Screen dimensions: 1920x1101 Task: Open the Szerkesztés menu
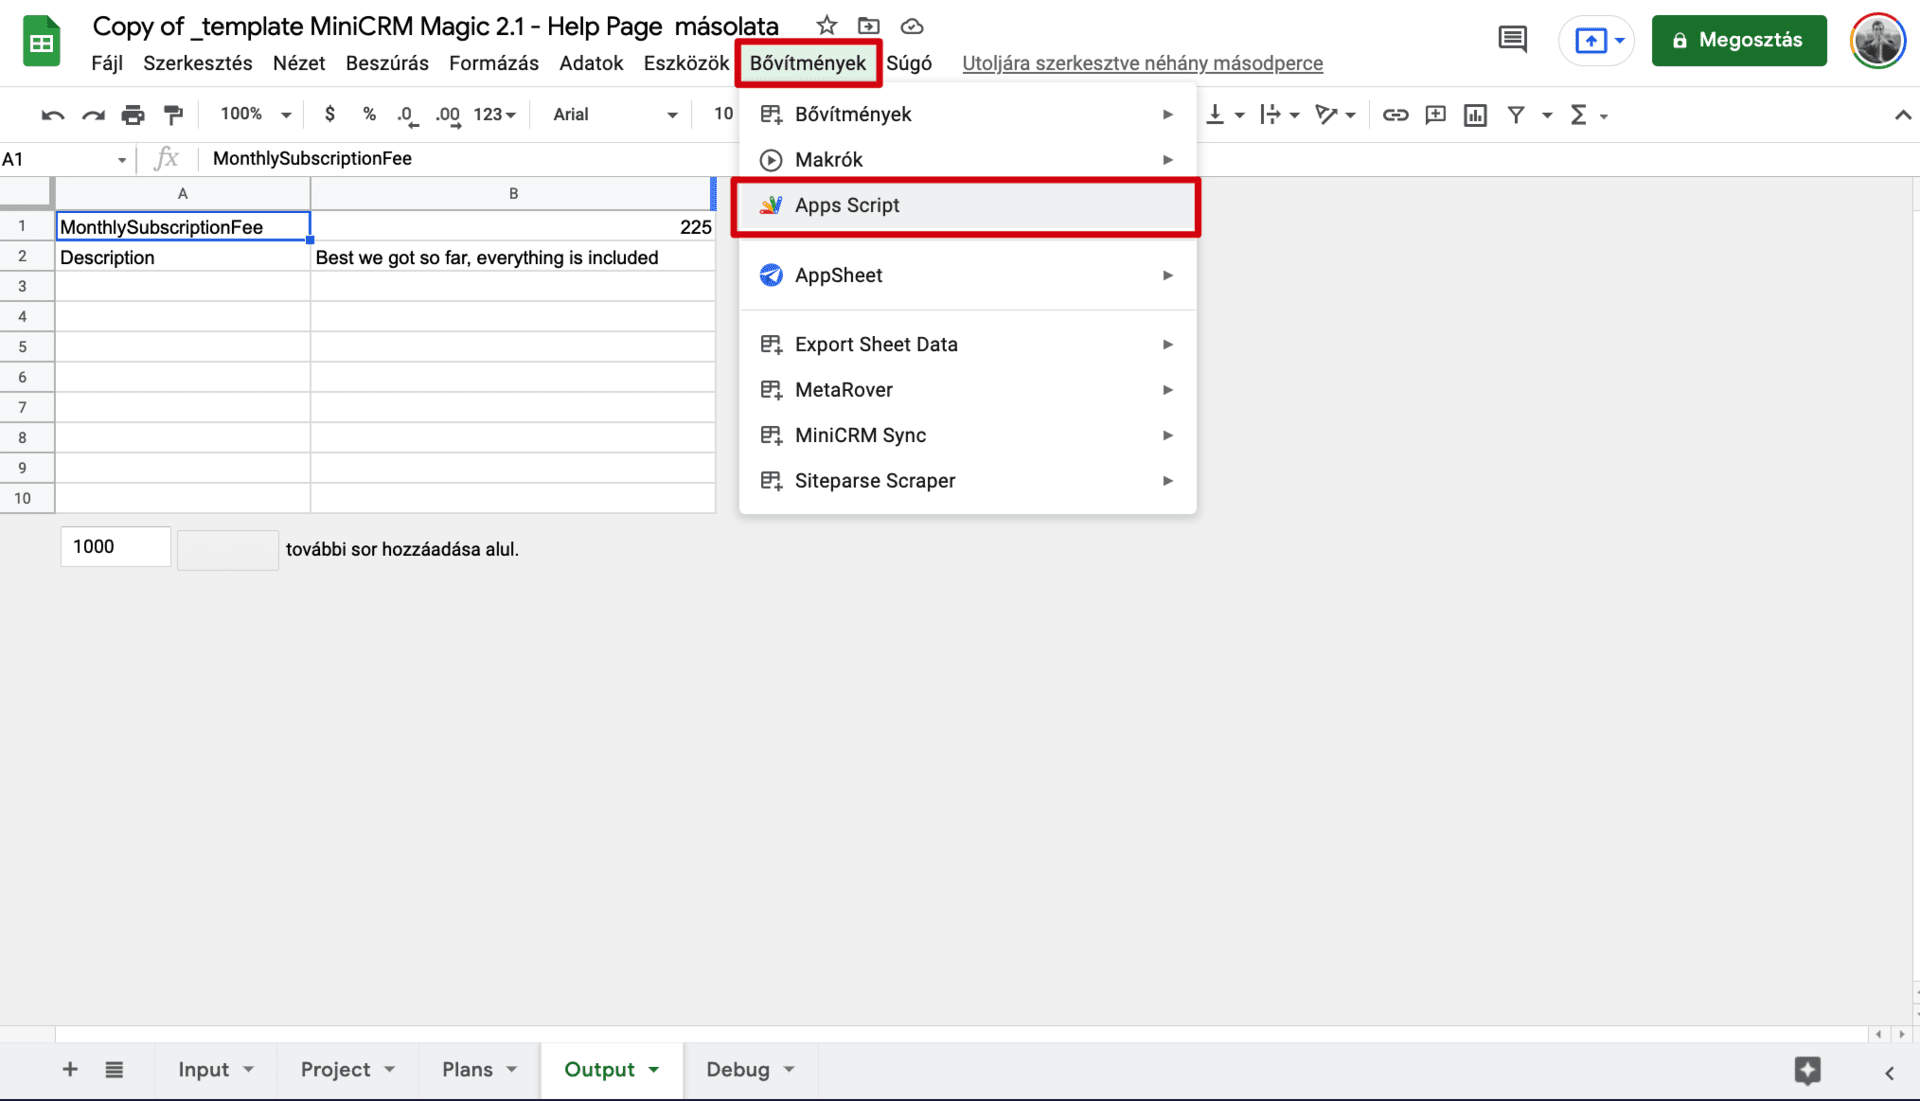198,63
